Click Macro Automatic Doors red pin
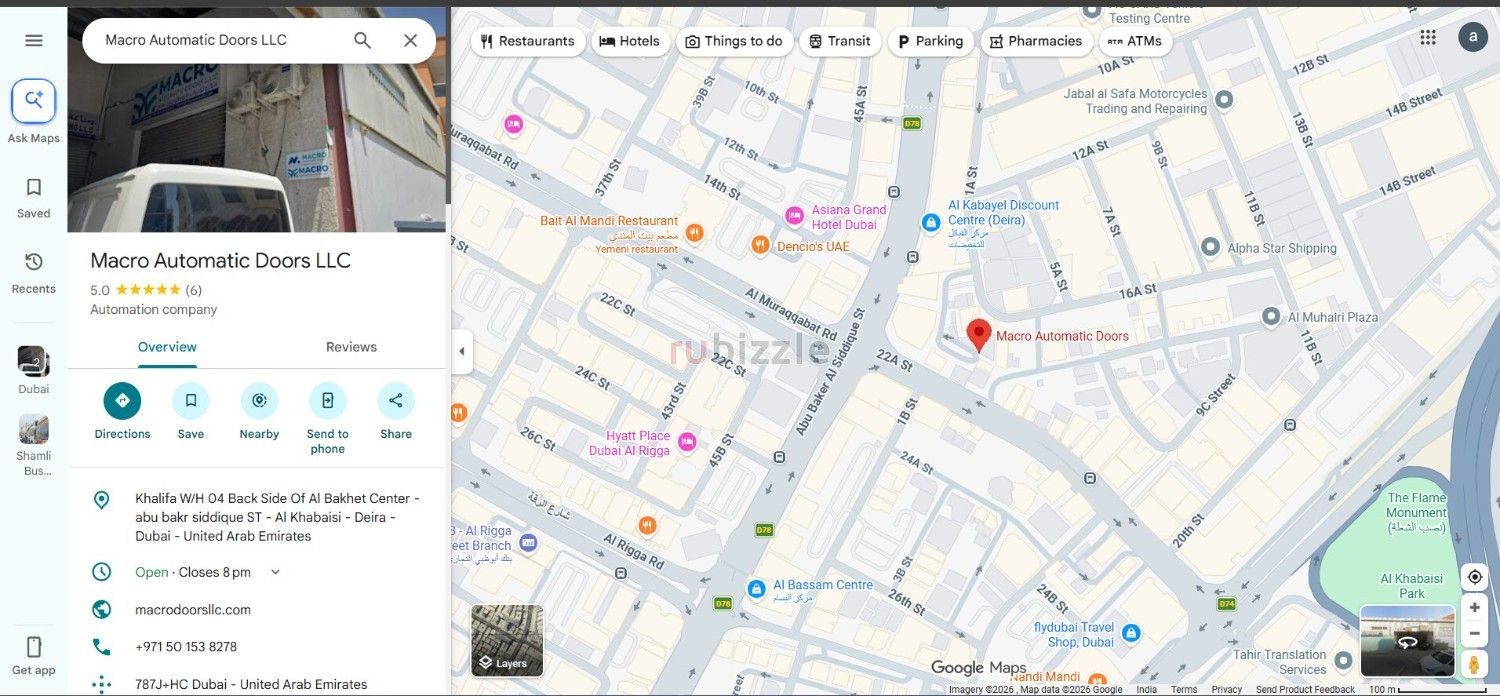This screenshot has height=696, width=1500. point(979,336)
